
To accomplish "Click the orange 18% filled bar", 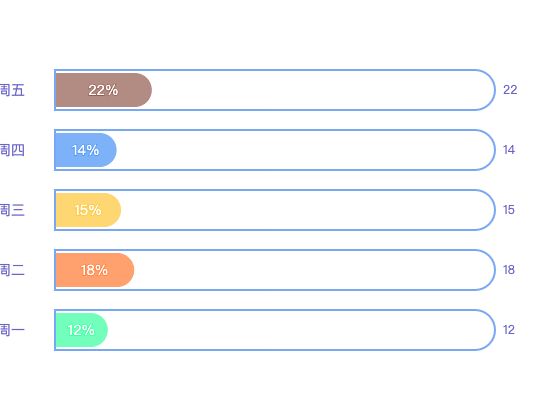I will click(x=95, y=270).
